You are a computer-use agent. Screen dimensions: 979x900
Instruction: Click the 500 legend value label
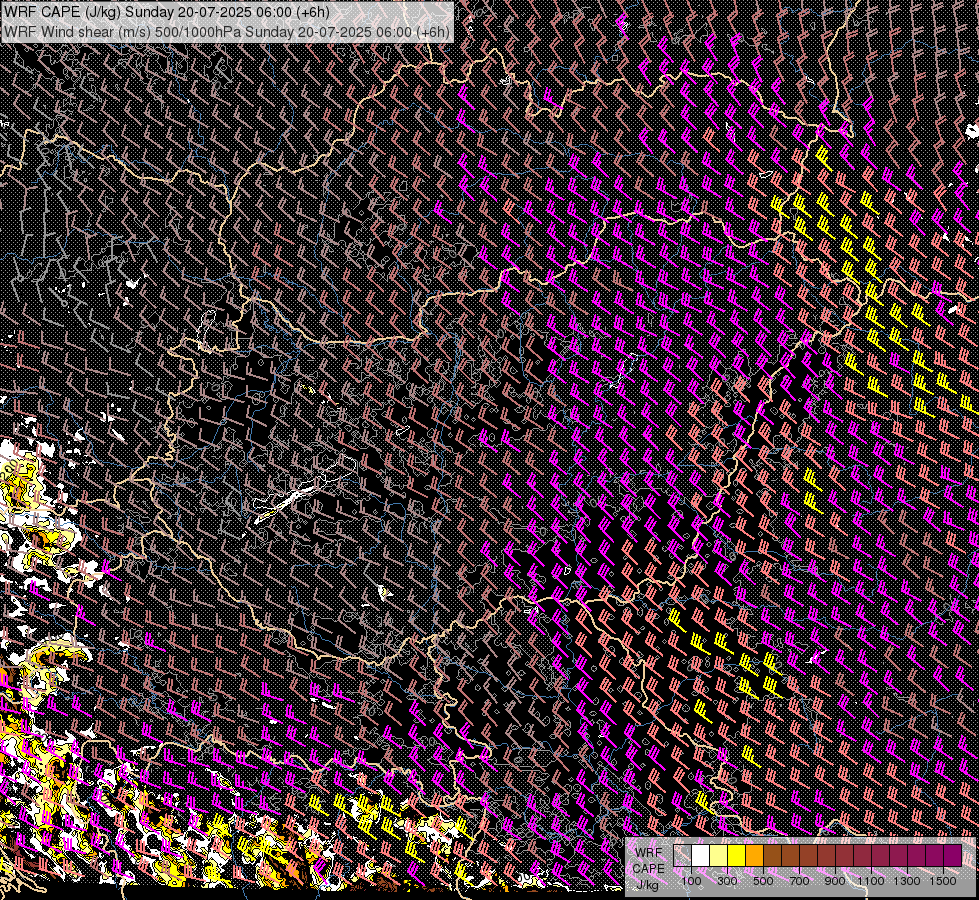(x=763, y=881)
